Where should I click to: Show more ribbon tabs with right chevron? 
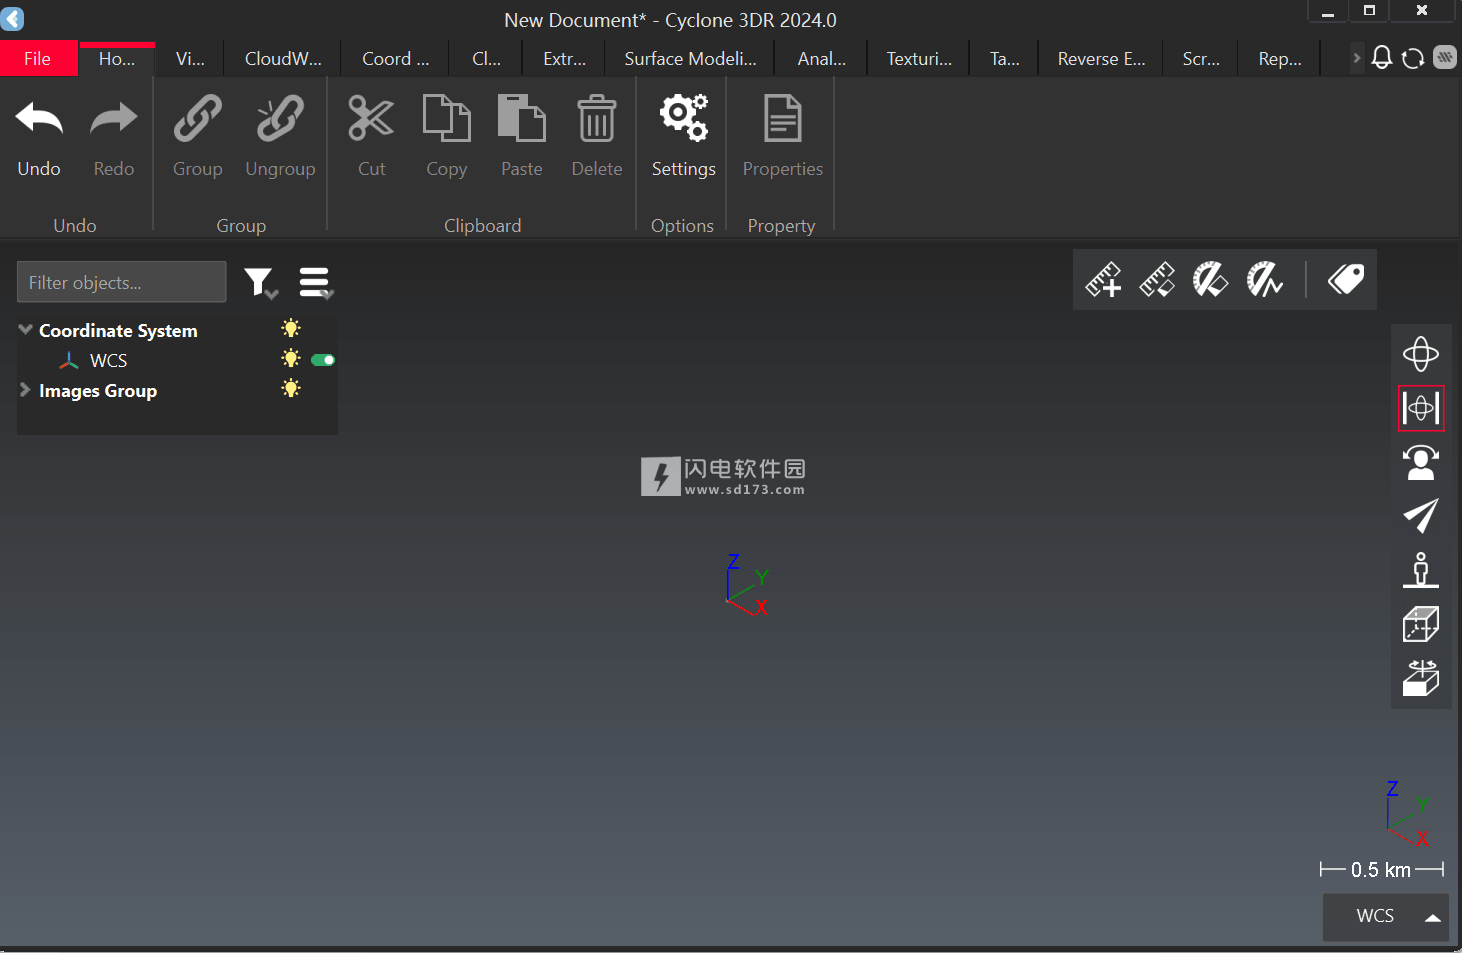pyautogui.click(x=1357, y=58)
